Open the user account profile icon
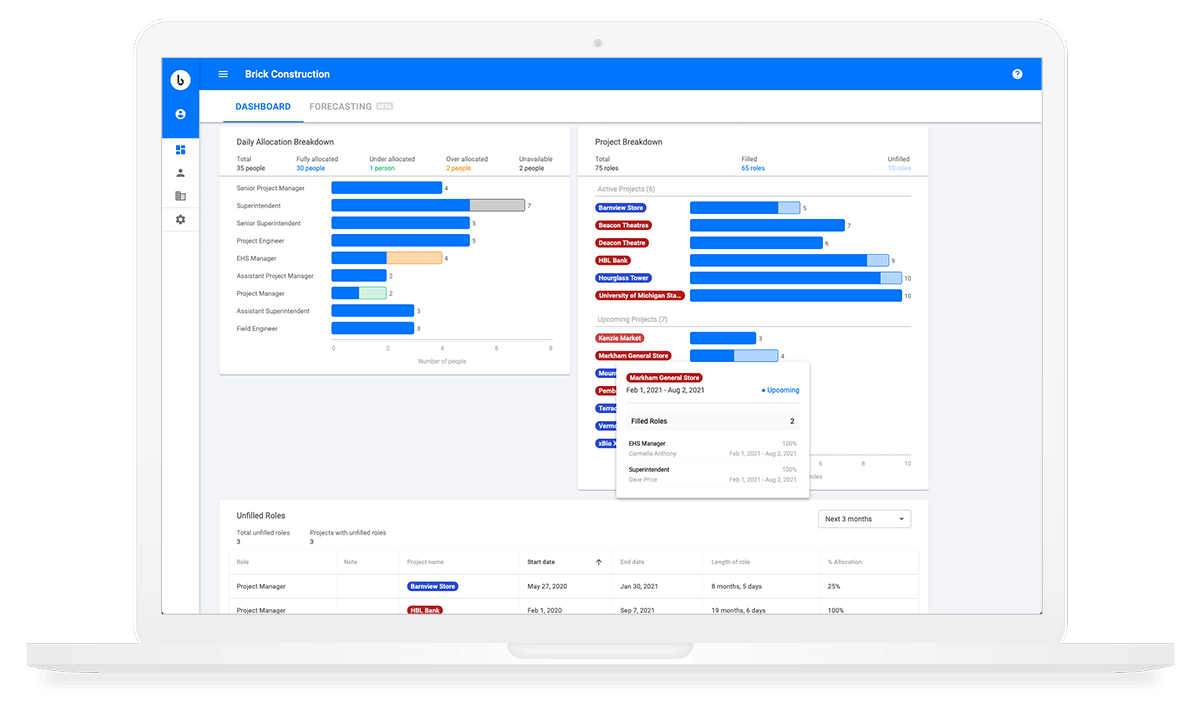1200x707 pixels. click(x=180, y=115)
